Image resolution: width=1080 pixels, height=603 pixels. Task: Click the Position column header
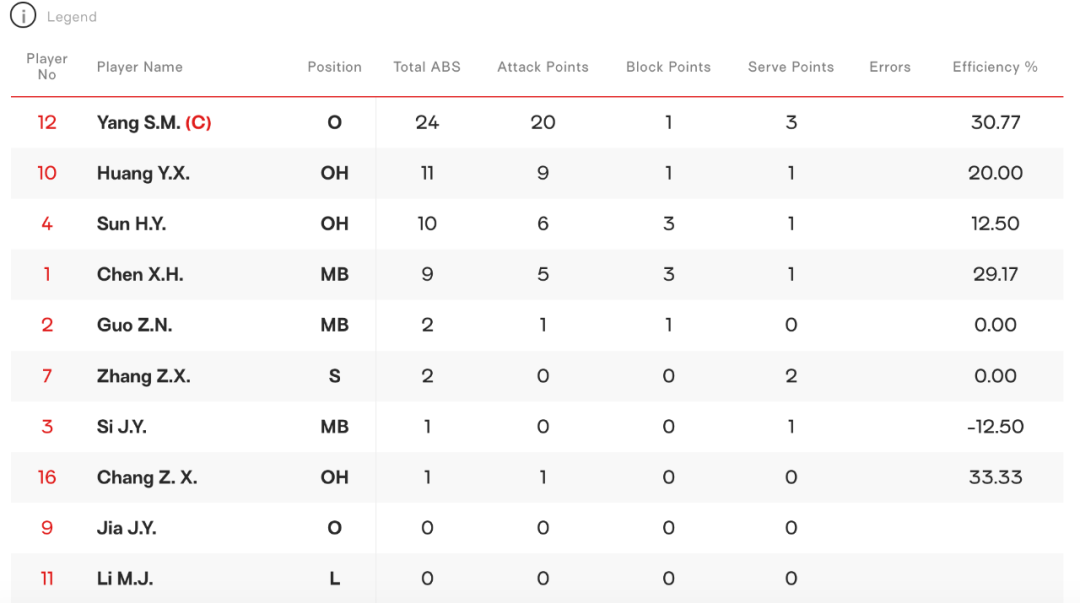coord(334,67)
